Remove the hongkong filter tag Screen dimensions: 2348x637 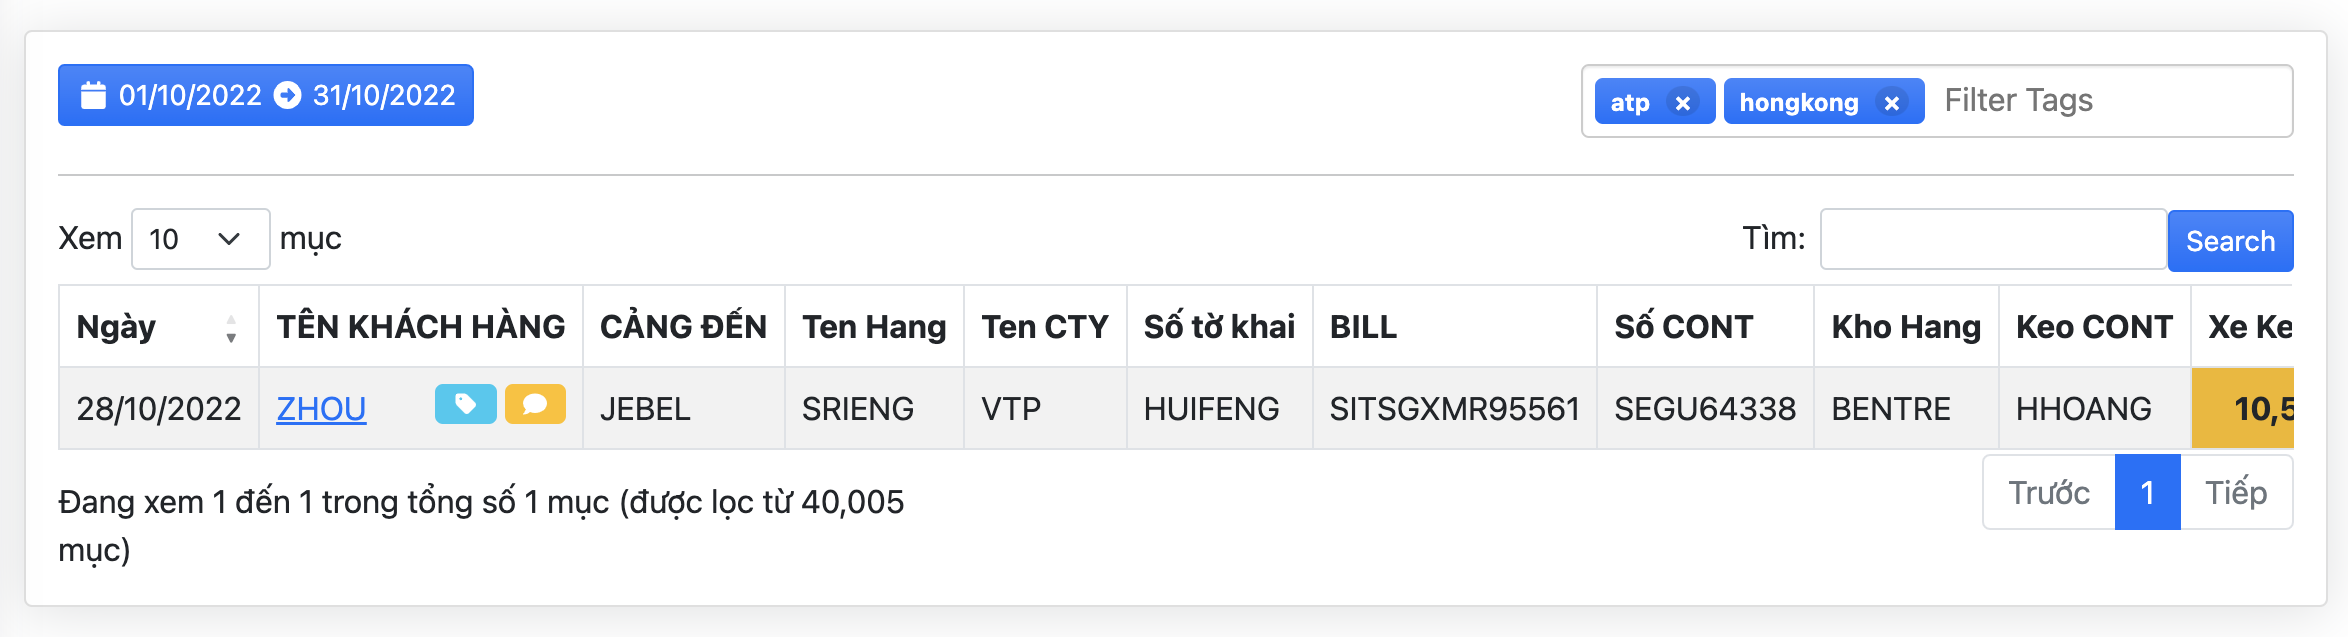[x=1891, y=103]
